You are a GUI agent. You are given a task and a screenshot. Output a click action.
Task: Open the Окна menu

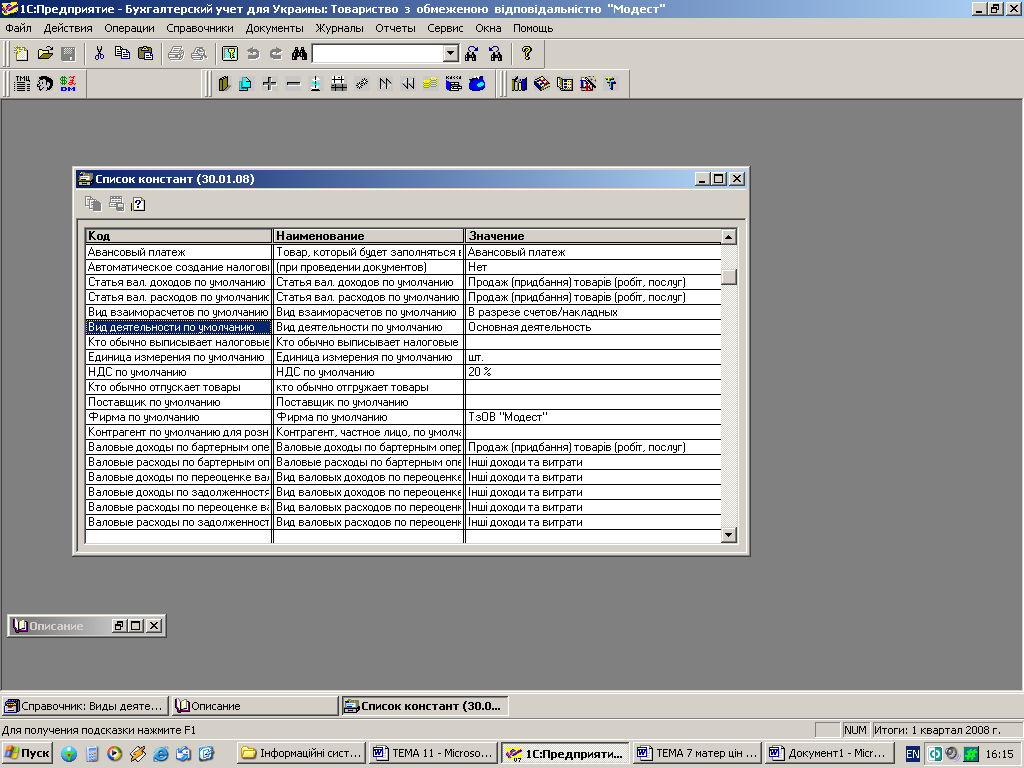(488, 28)
